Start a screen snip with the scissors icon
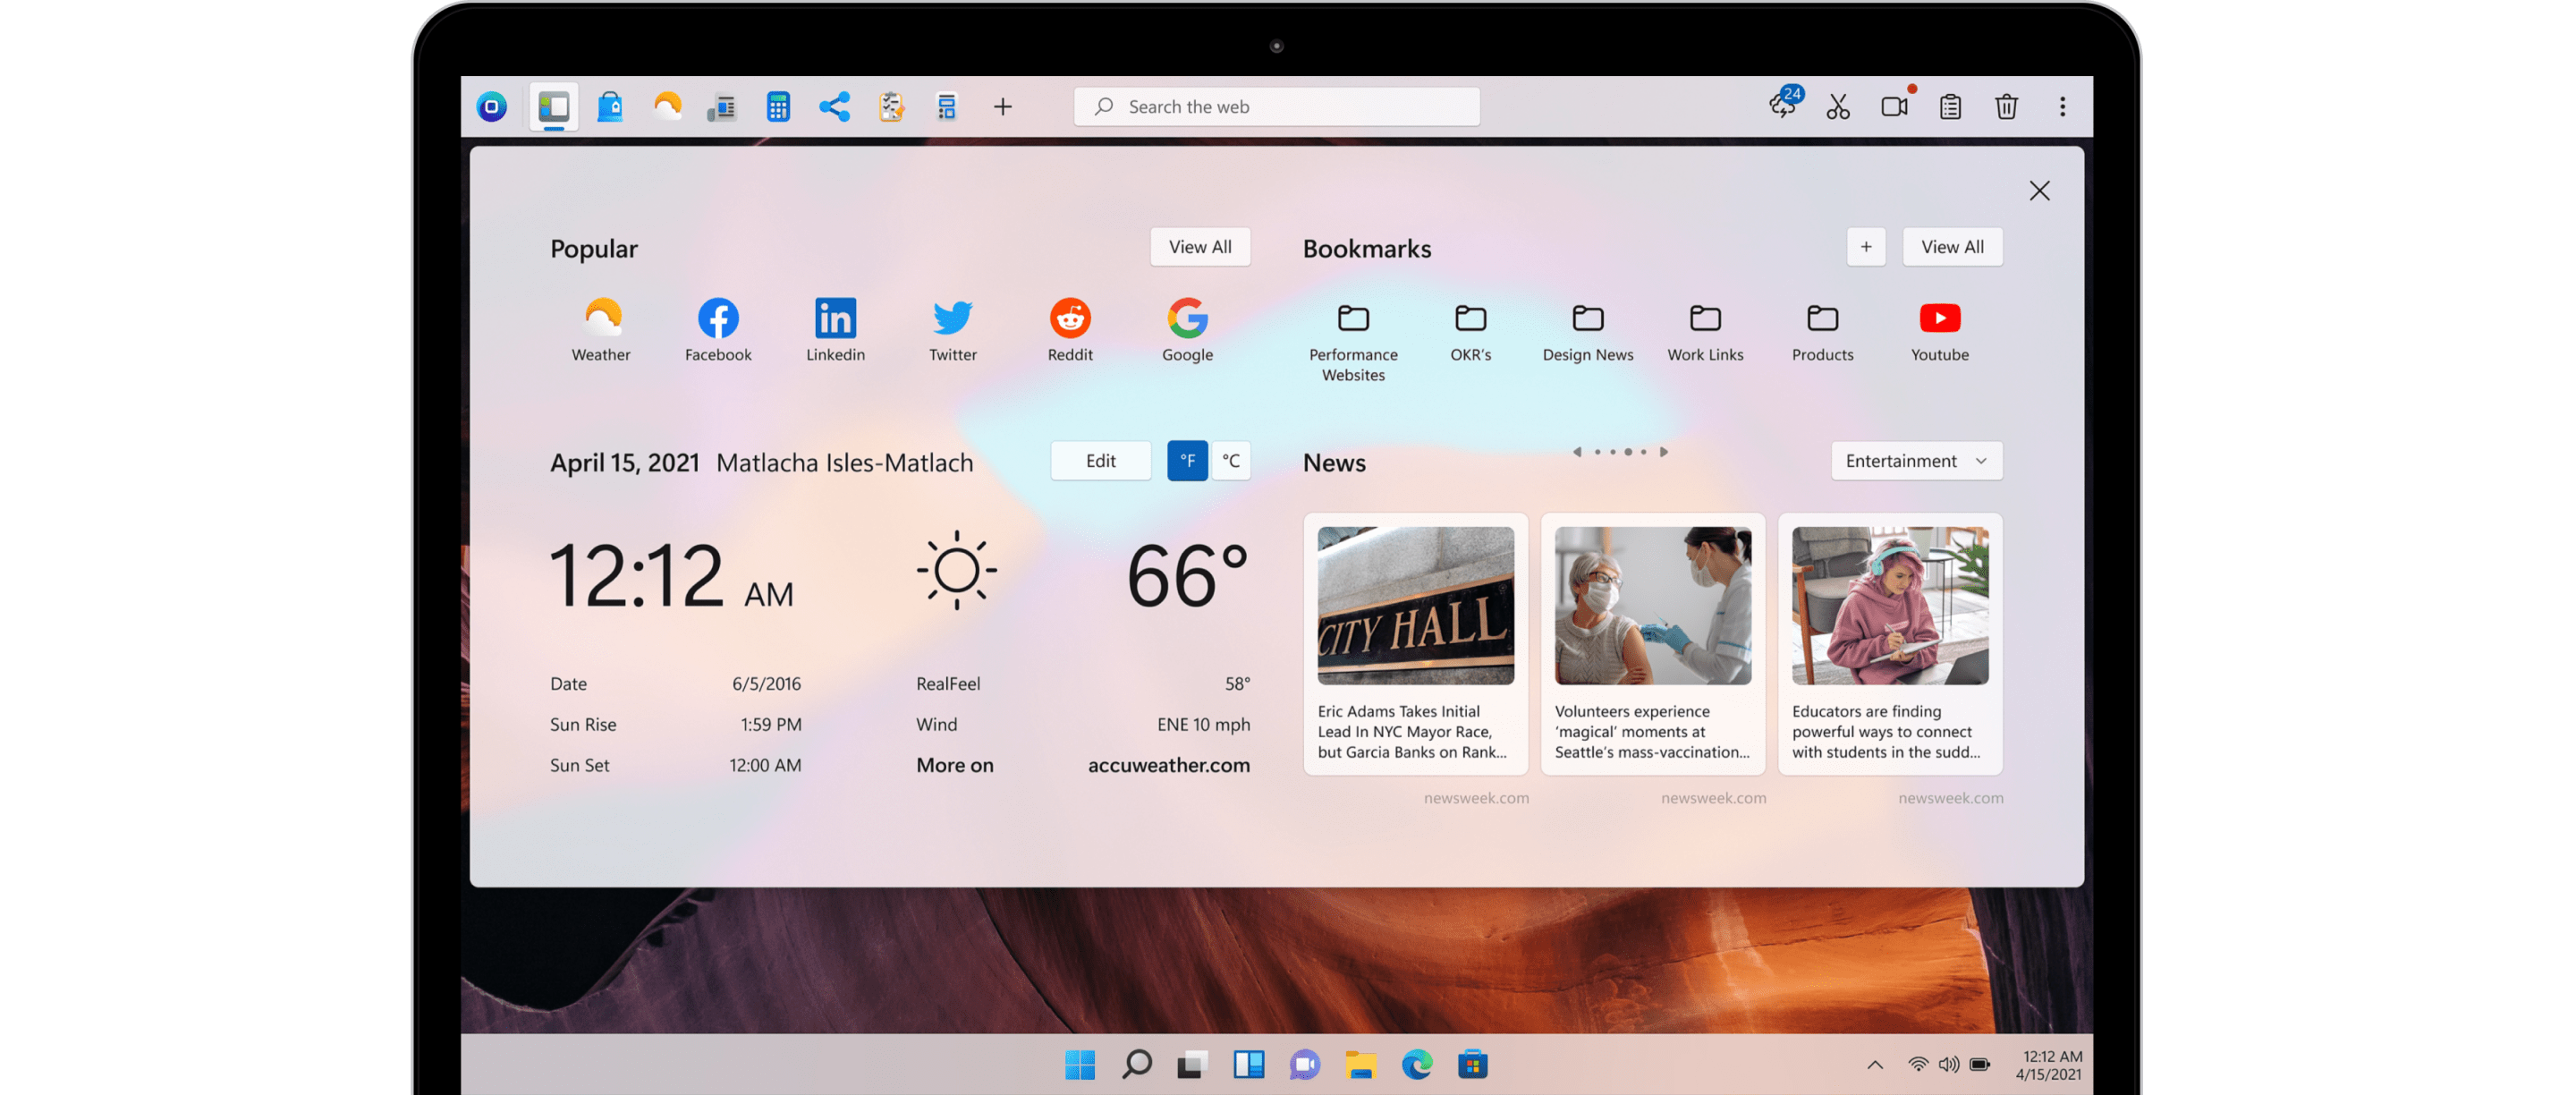 click(1840, 106)
